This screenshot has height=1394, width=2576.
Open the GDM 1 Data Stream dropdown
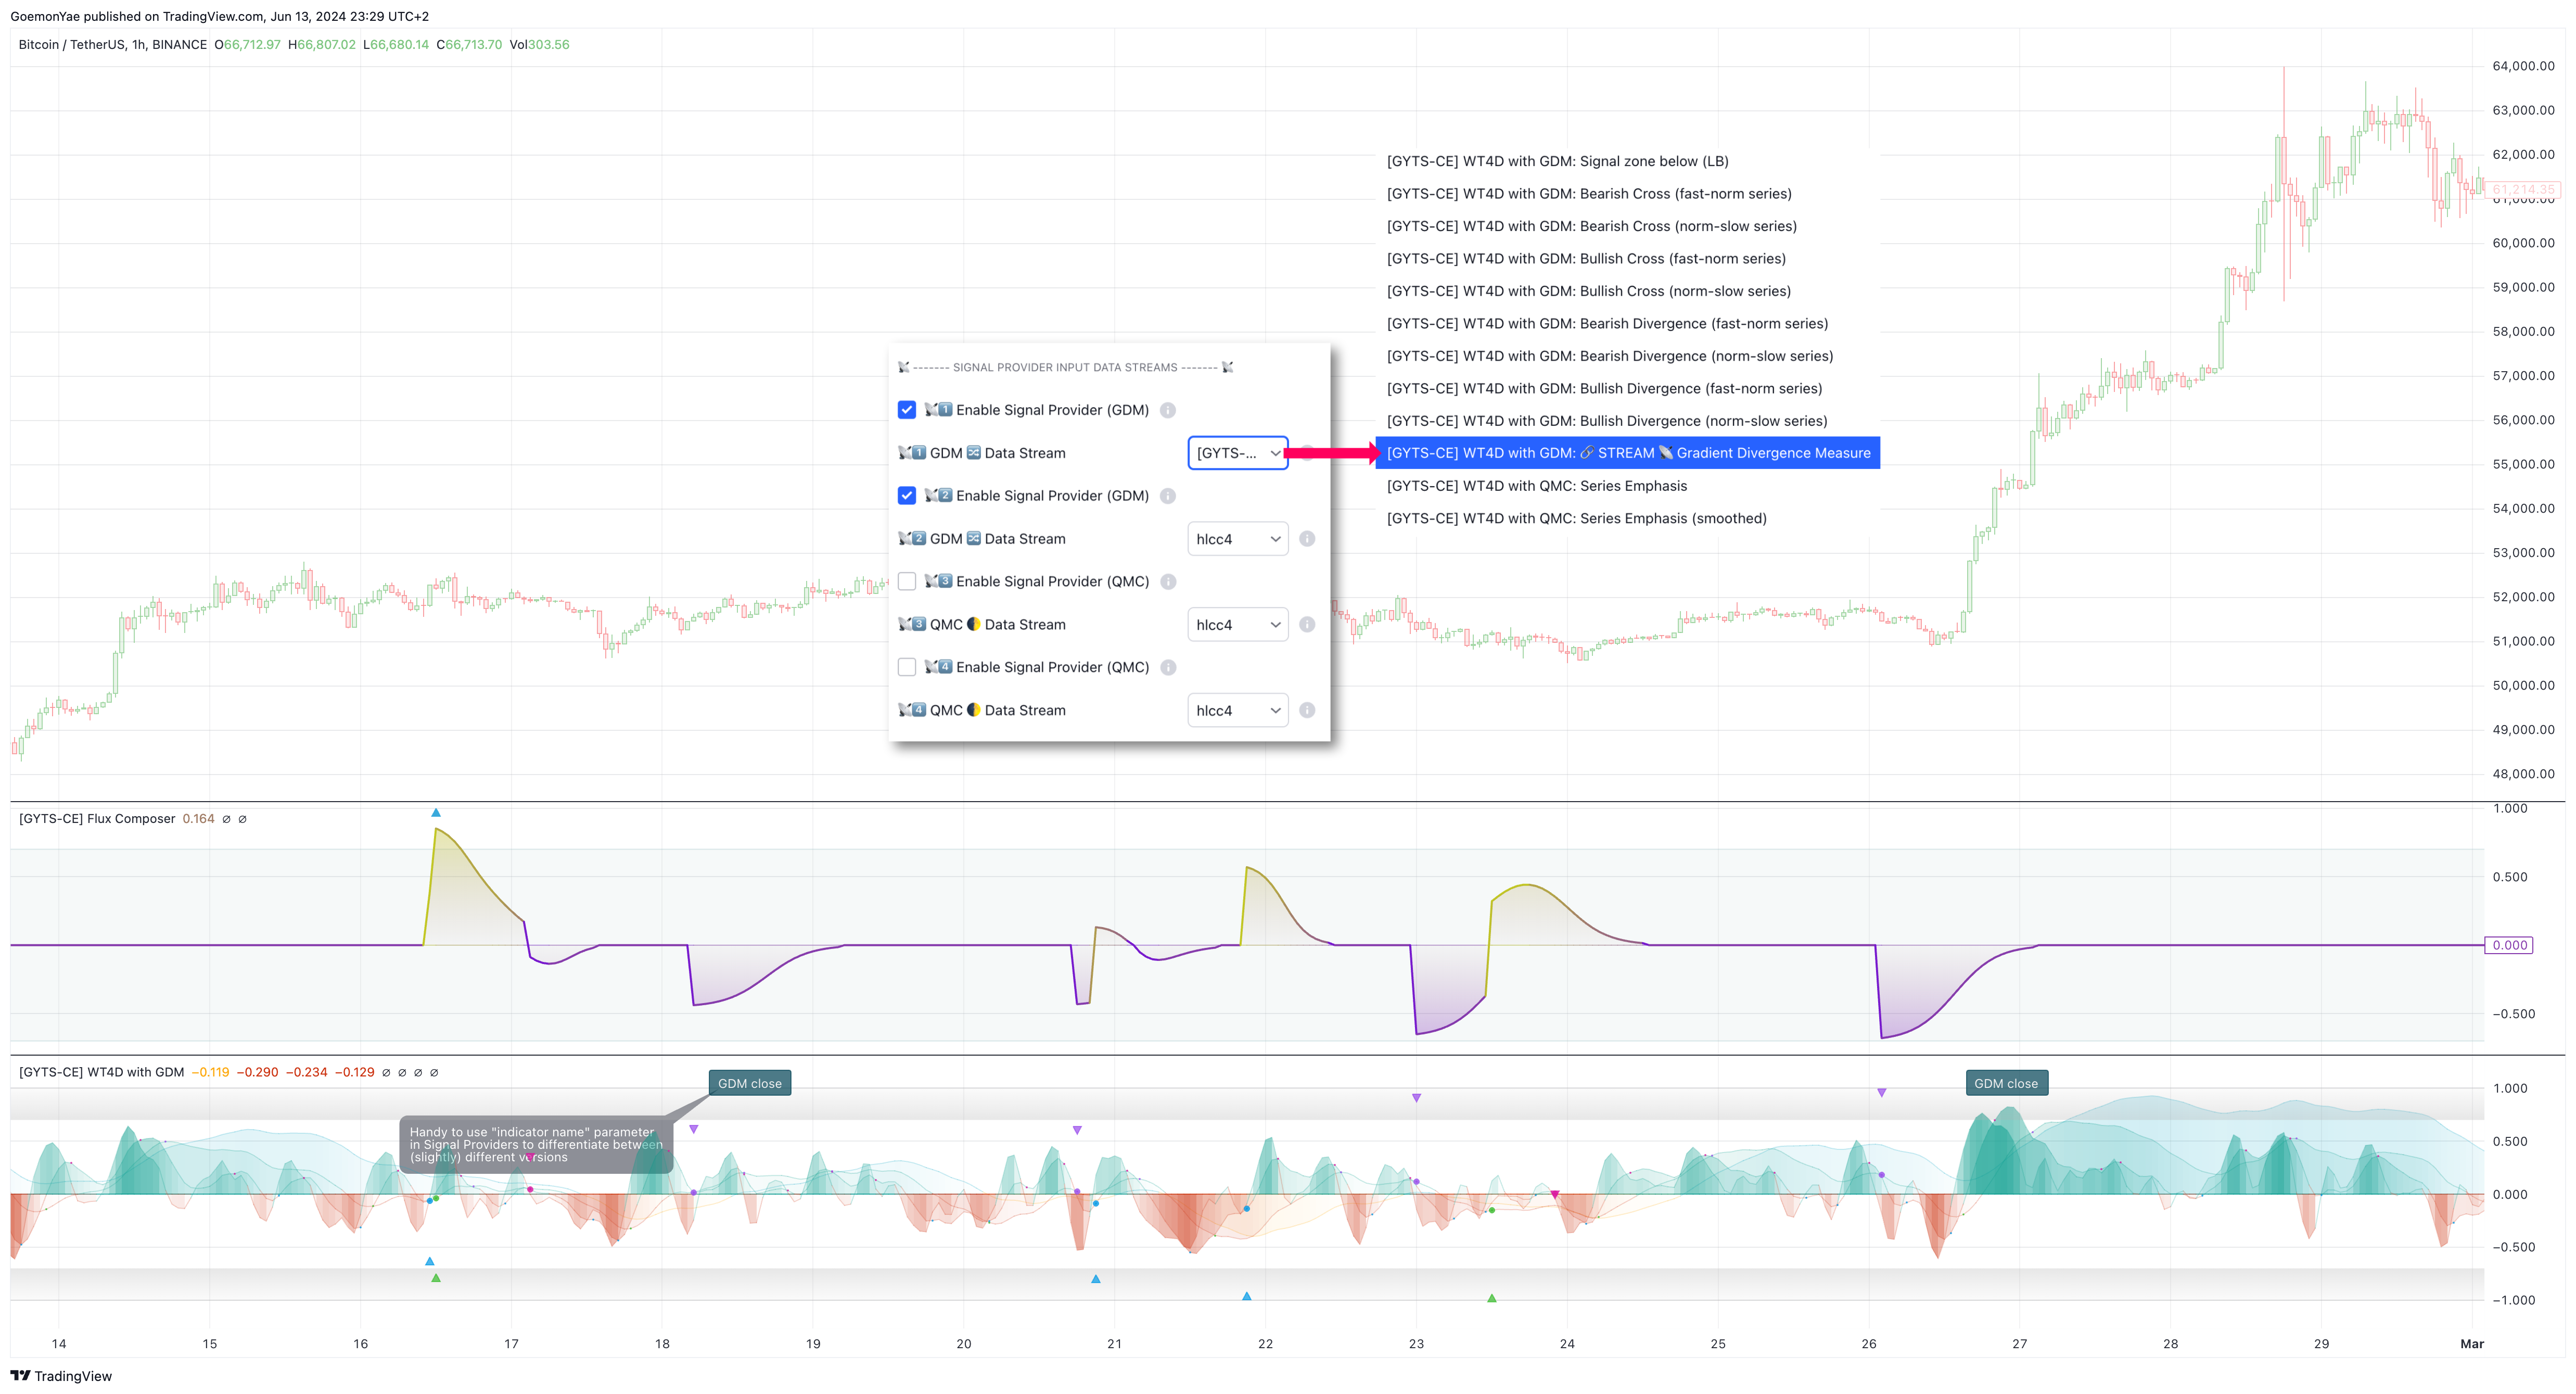1238,453
